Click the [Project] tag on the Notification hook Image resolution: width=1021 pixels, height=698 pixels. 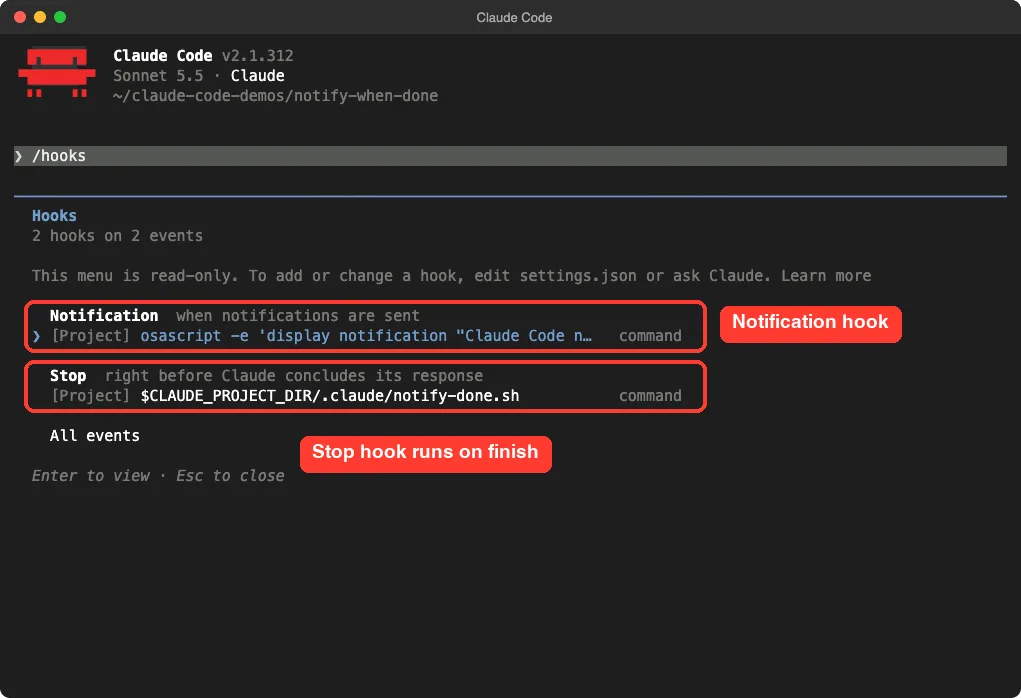pos(91,336)
